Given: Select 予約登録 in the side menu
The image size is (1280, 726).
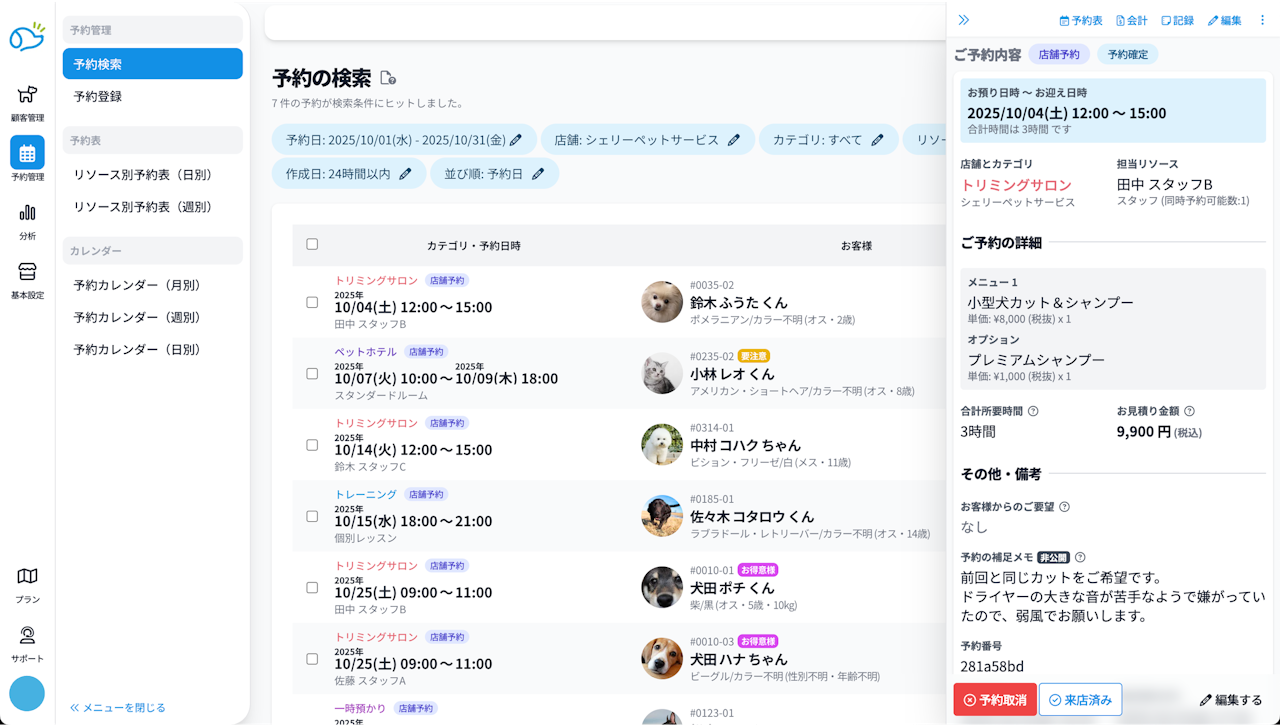Looking at the screenshot, I should coord(152,97).
